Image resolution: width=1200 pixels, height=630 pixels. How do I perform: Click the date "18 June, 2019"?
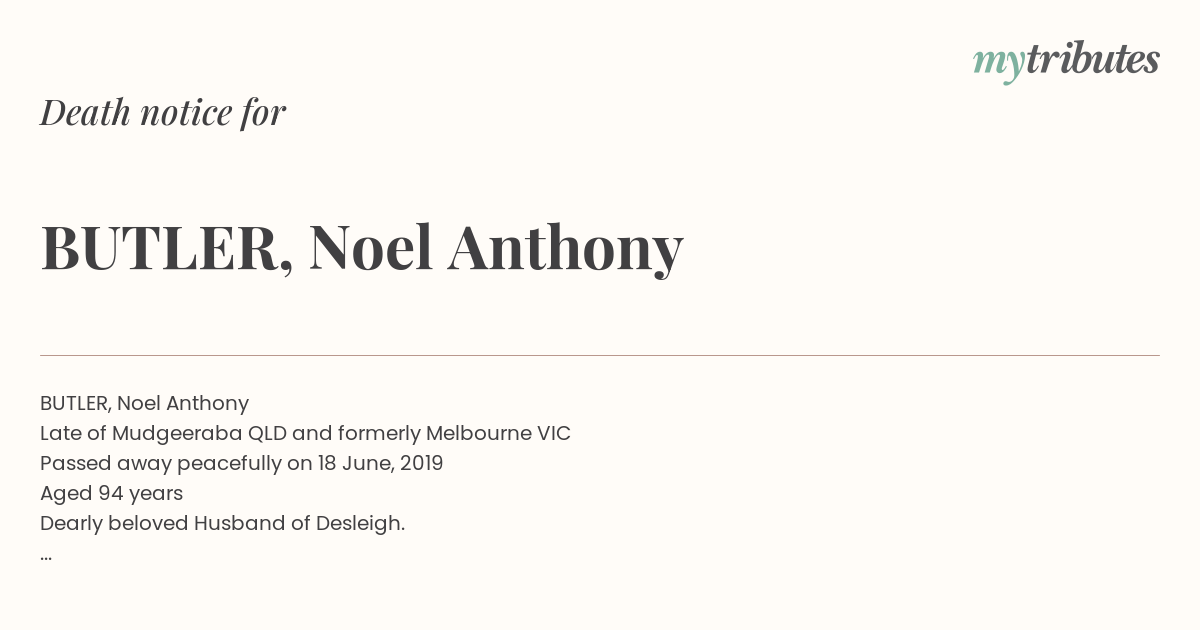tap(380, 463)
